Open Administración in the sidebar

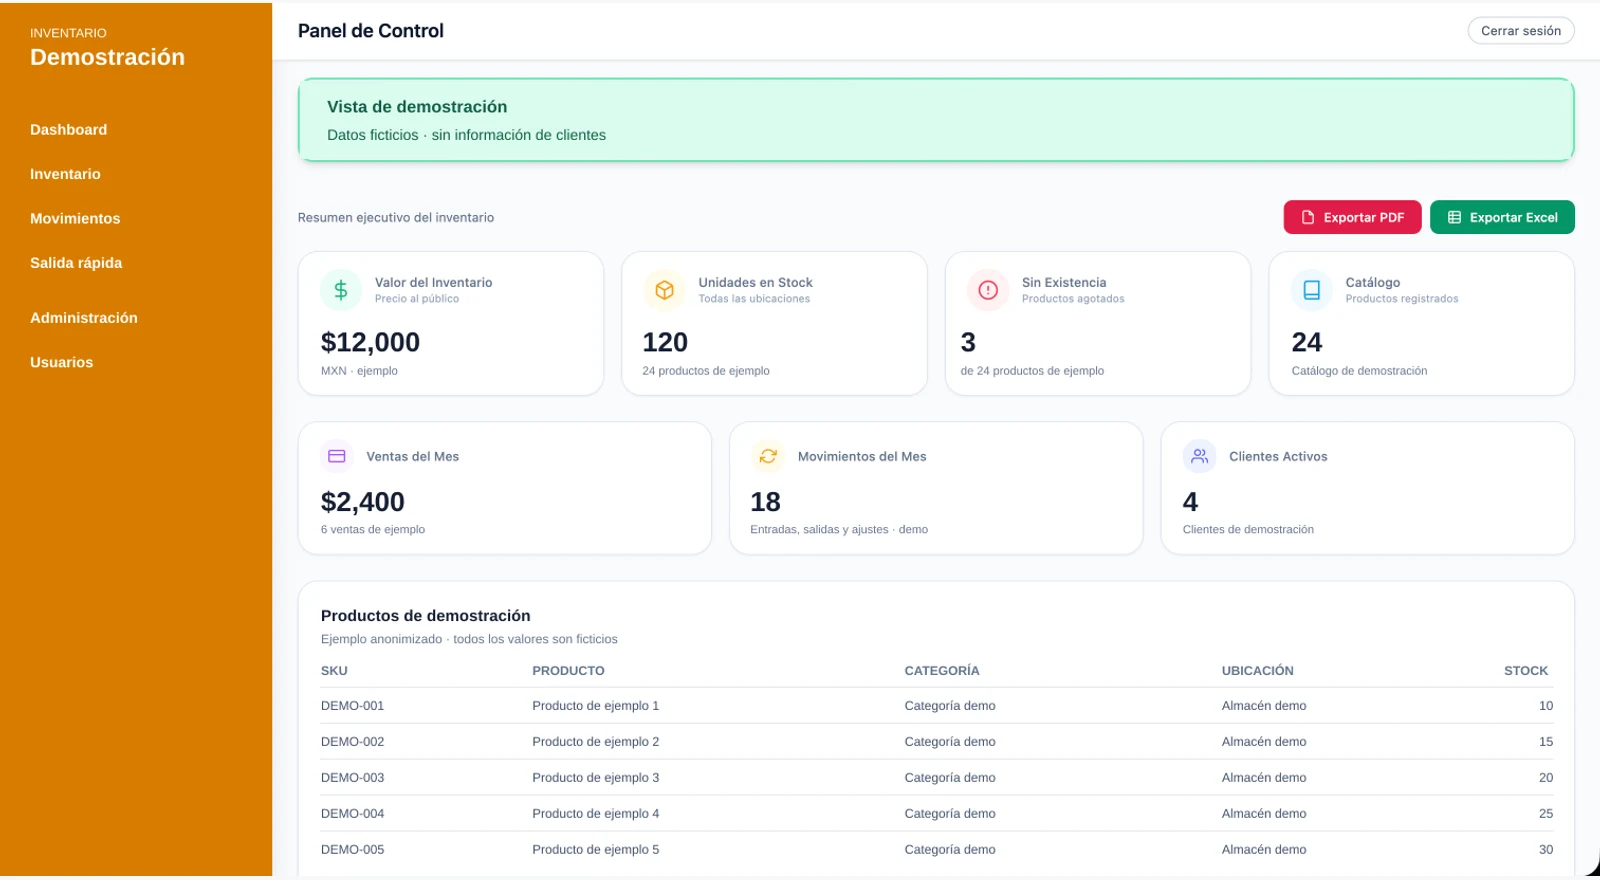84,318
